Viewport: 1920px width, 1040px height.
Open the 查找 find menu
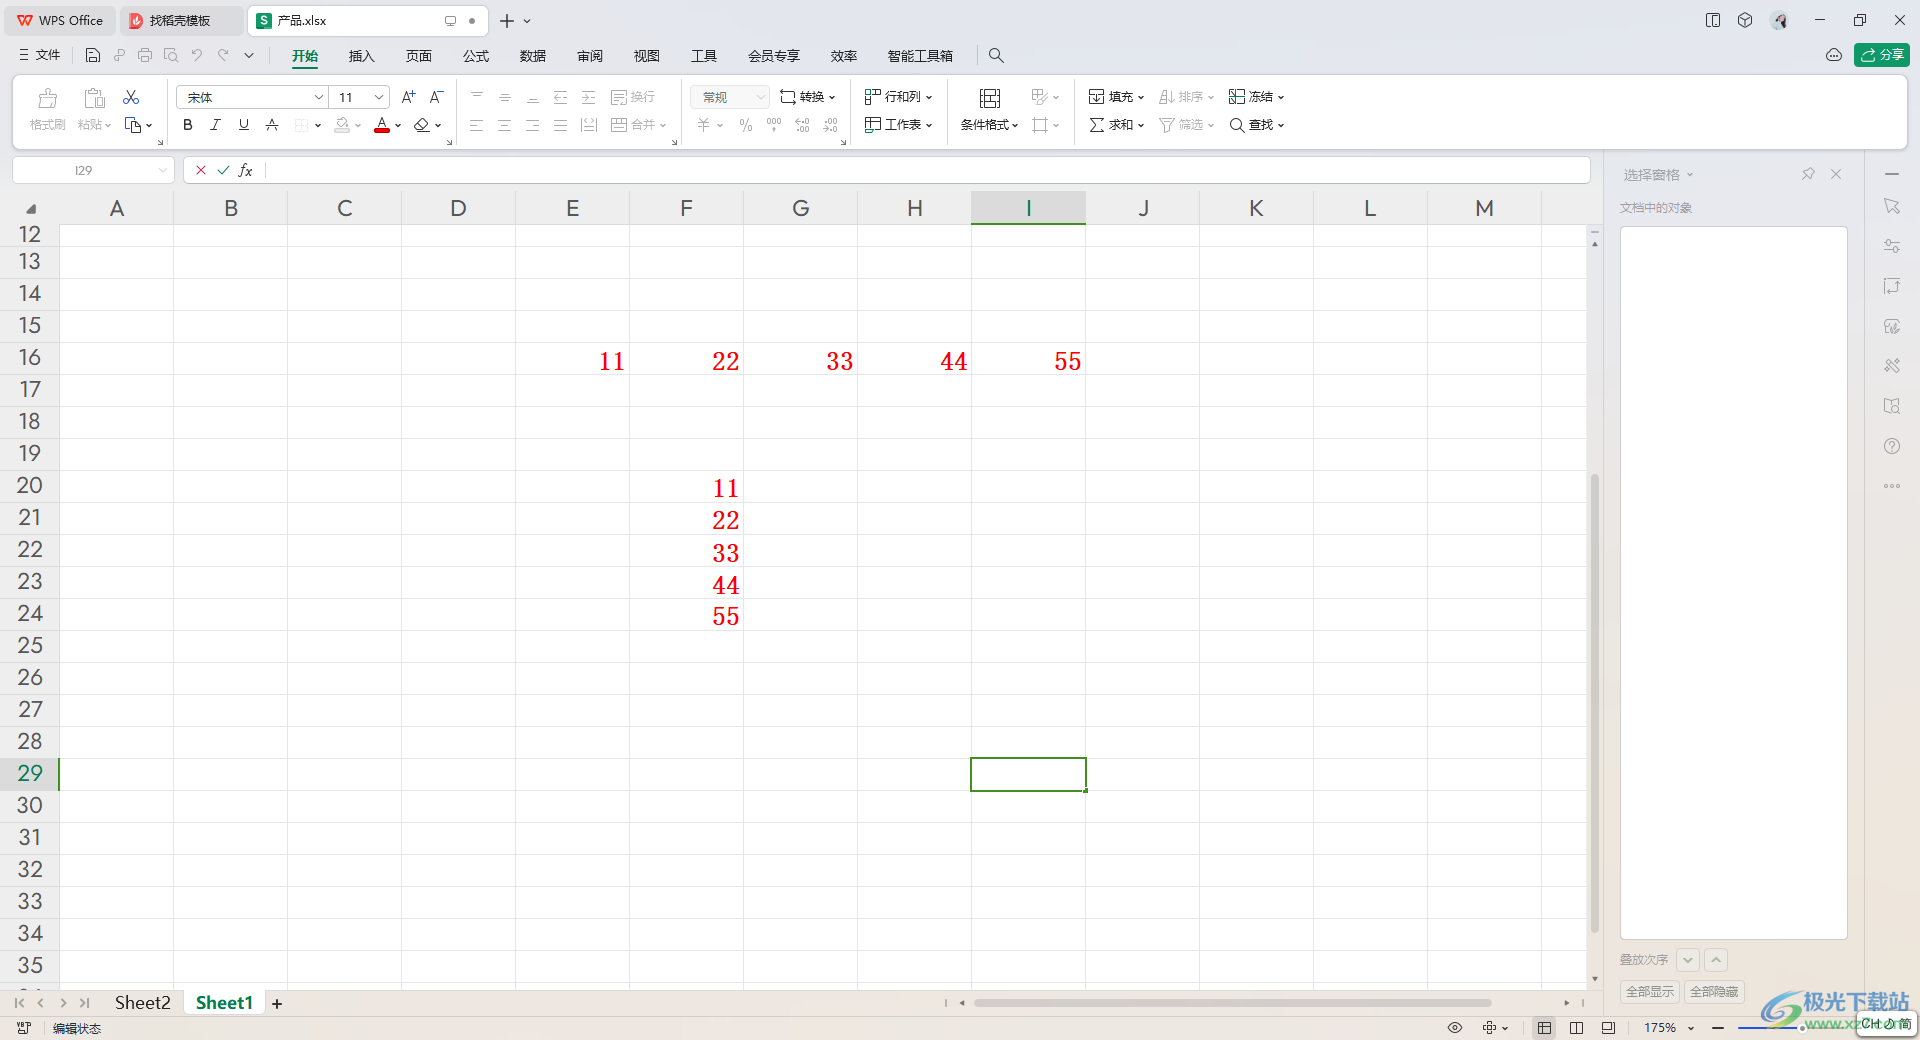tap(1256, 125)
